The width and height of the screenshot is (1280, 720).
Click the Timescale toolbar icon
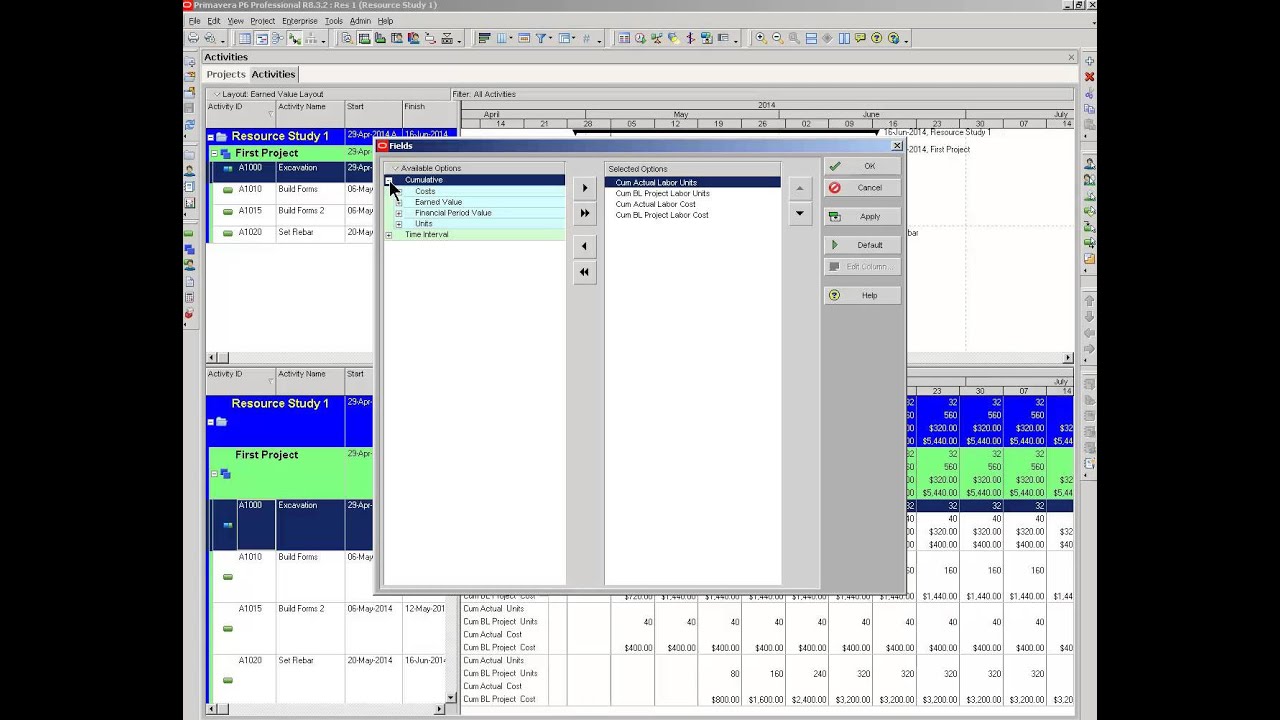pyautogui.click(x=524, y=38)
